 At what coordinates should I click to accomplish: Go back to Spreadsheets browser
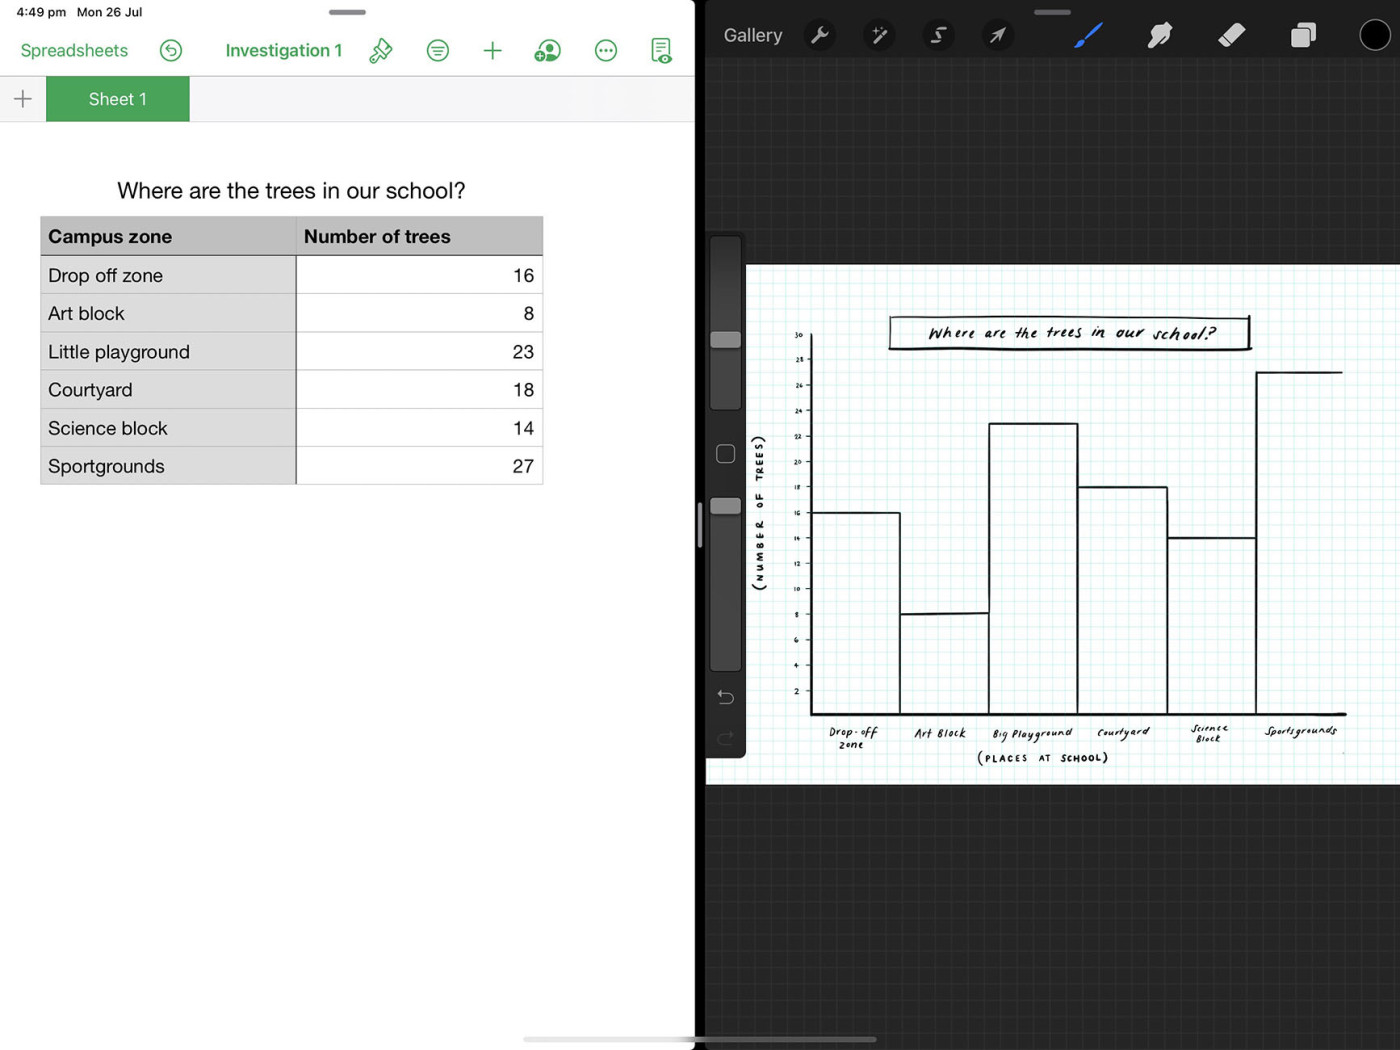click(x=74, y=51)
